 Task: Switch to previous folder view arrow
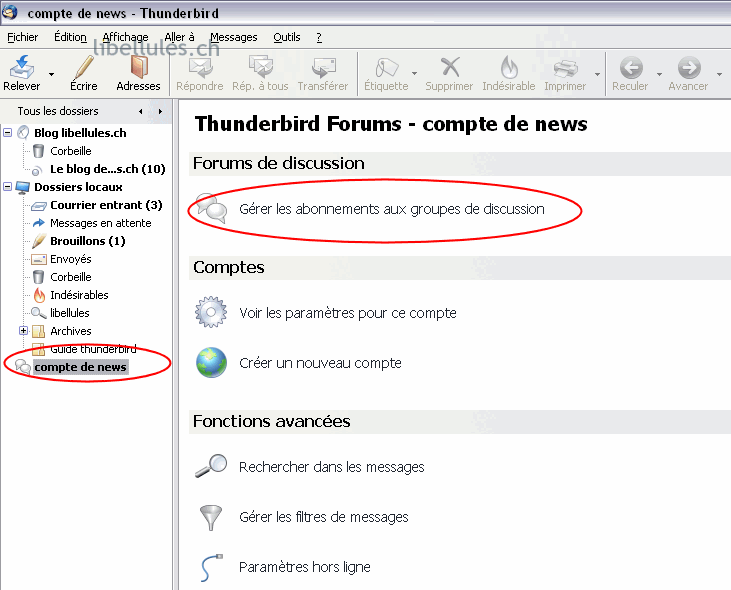[141, 111]
